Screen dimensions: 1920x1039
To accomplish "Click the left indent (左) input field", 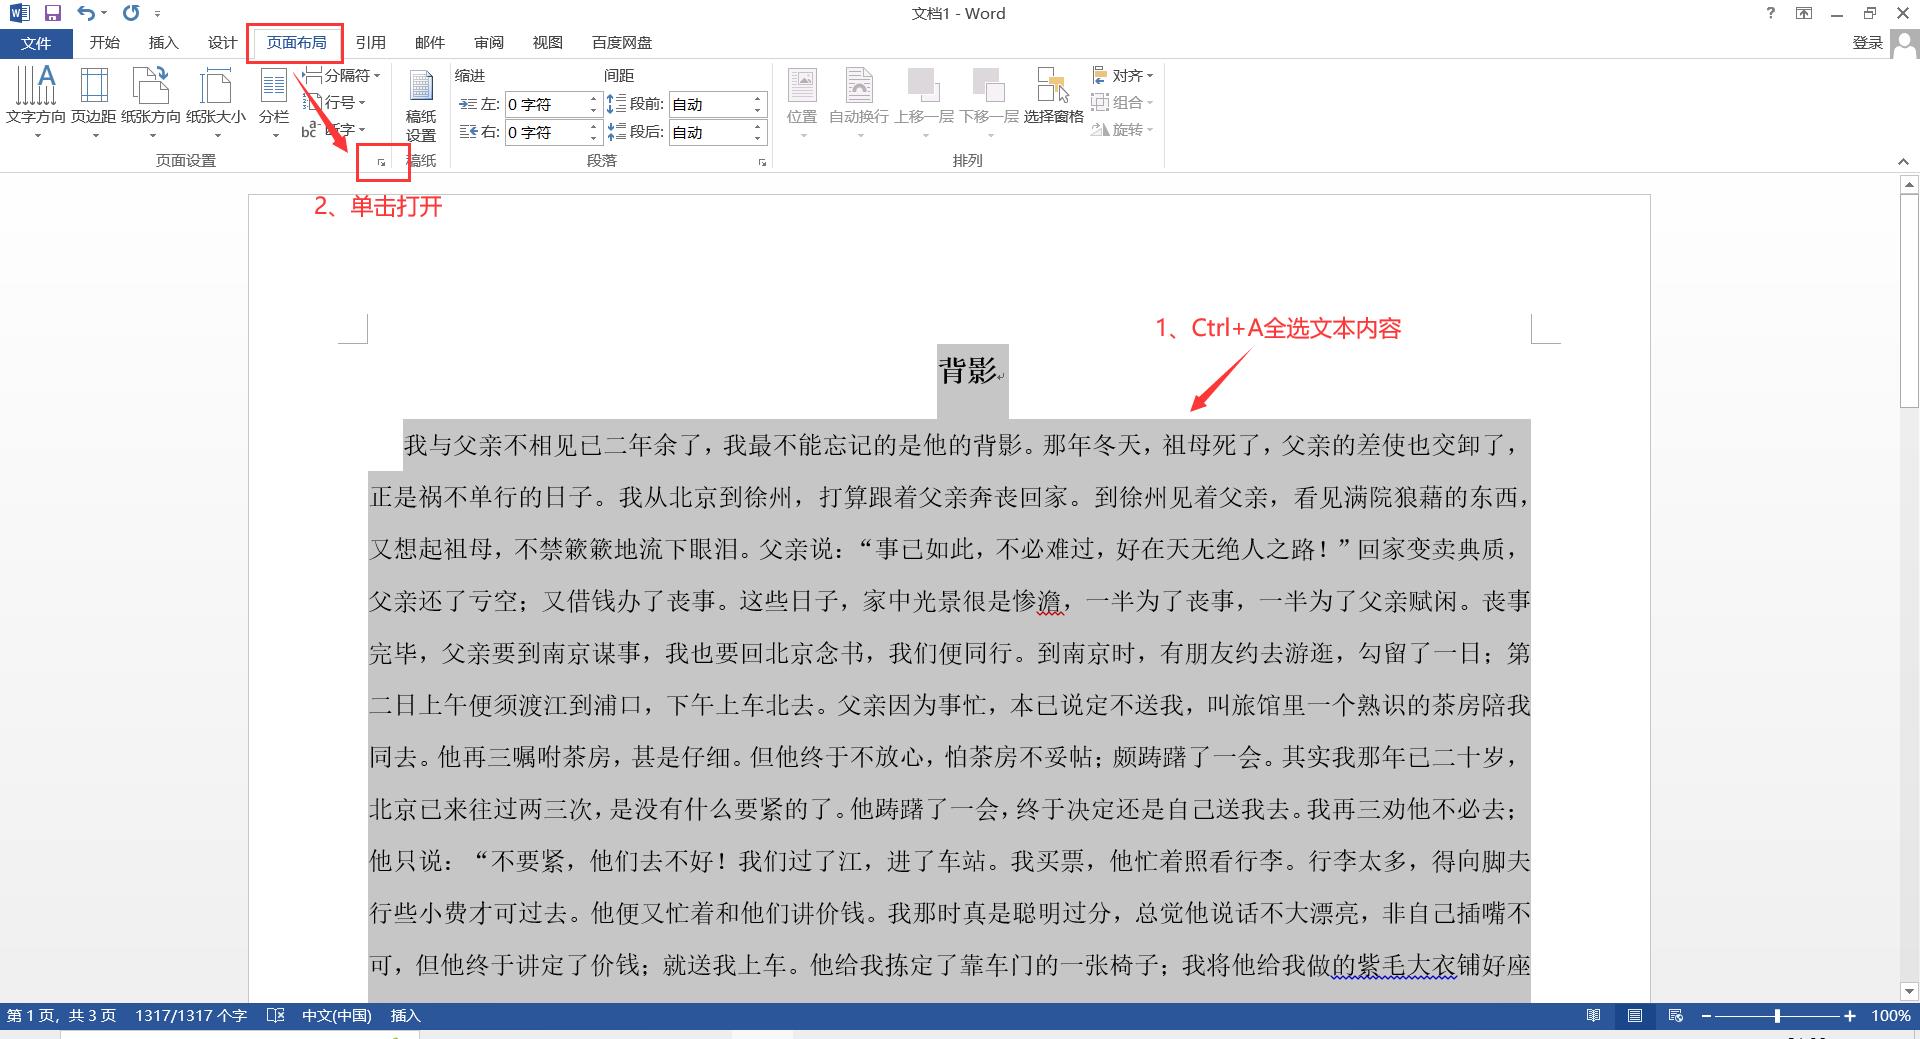I will (545, 104).
